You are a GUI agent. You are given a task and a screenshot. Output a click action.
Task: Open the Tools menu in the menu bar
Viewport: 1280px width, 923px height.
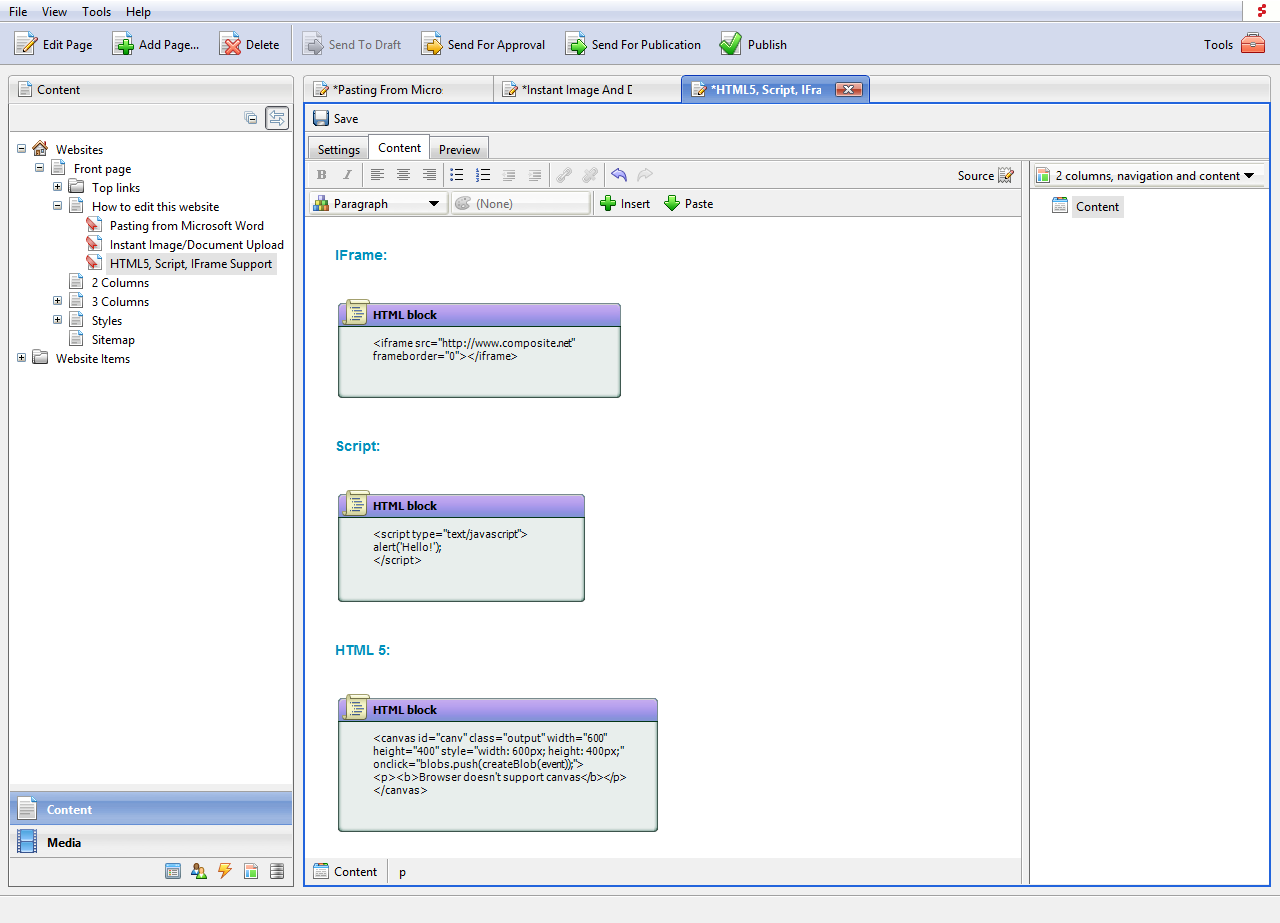point(96,11)
